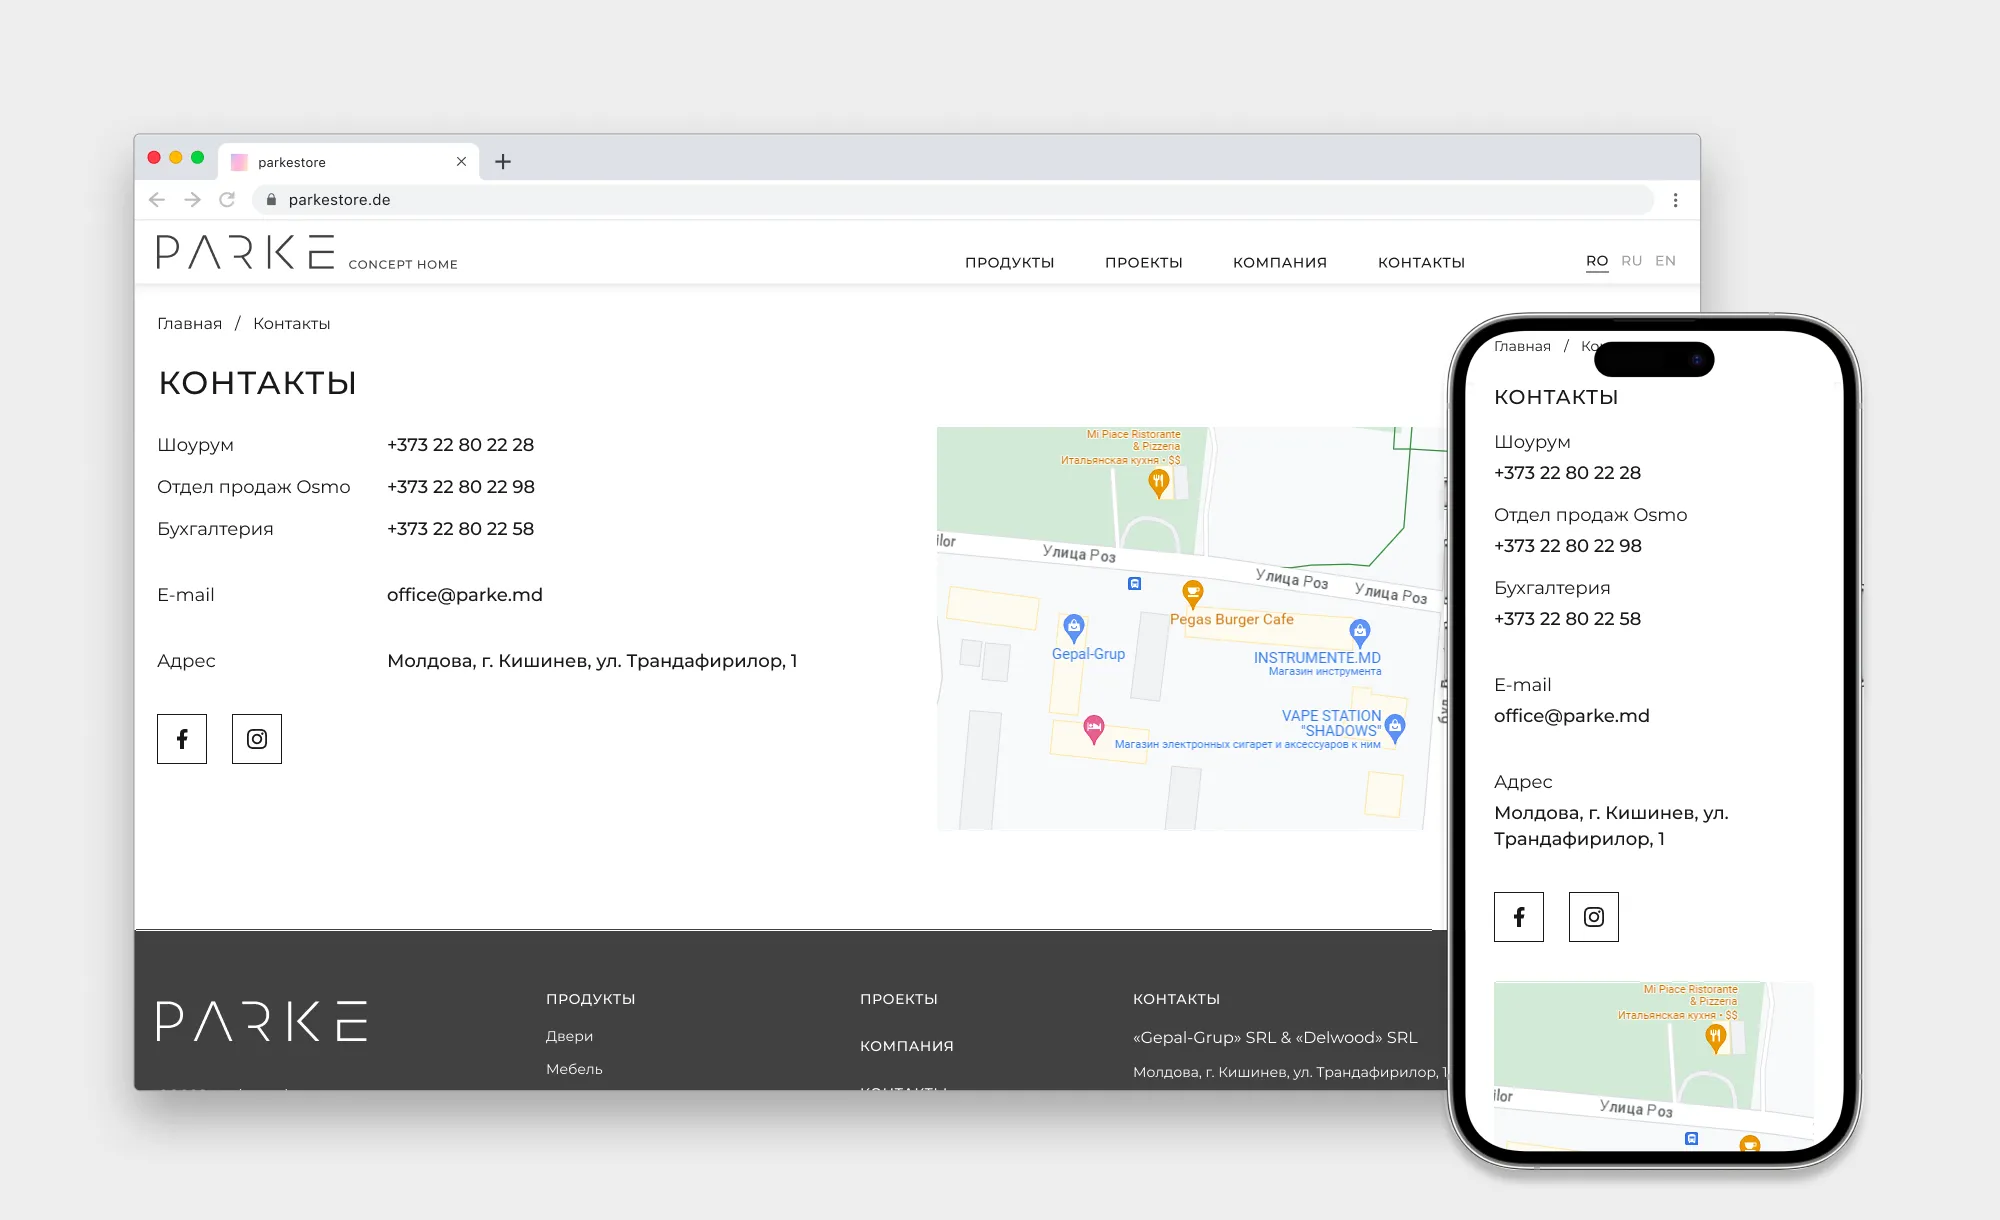Image resolution: width=2000 pixels, height=1220 pixels.
Task: Click the browser back arrow
Action: click(x=157, y=200)
